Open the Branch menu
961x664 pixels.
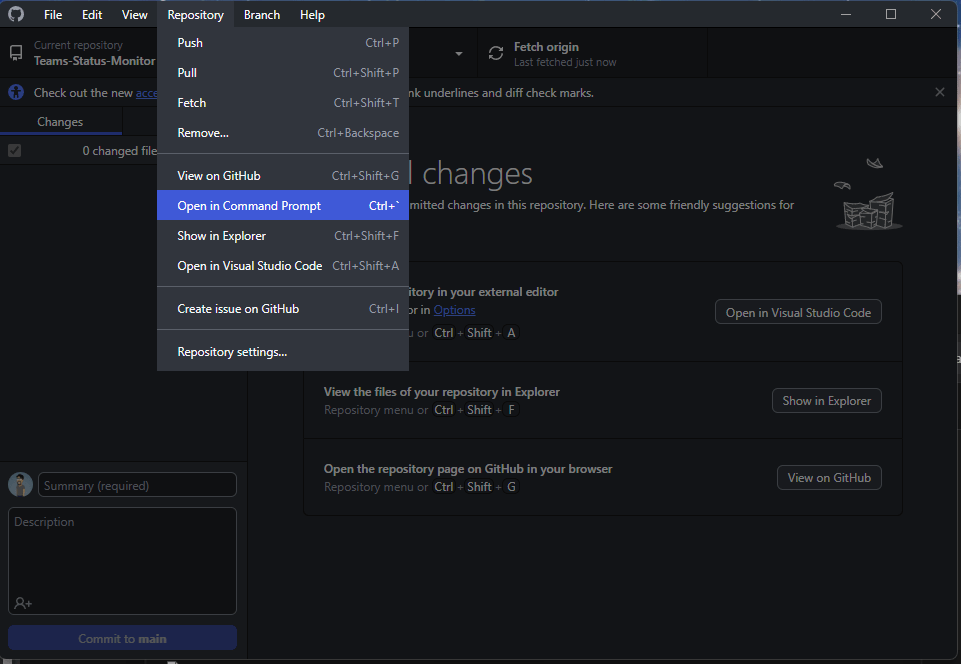262,15
